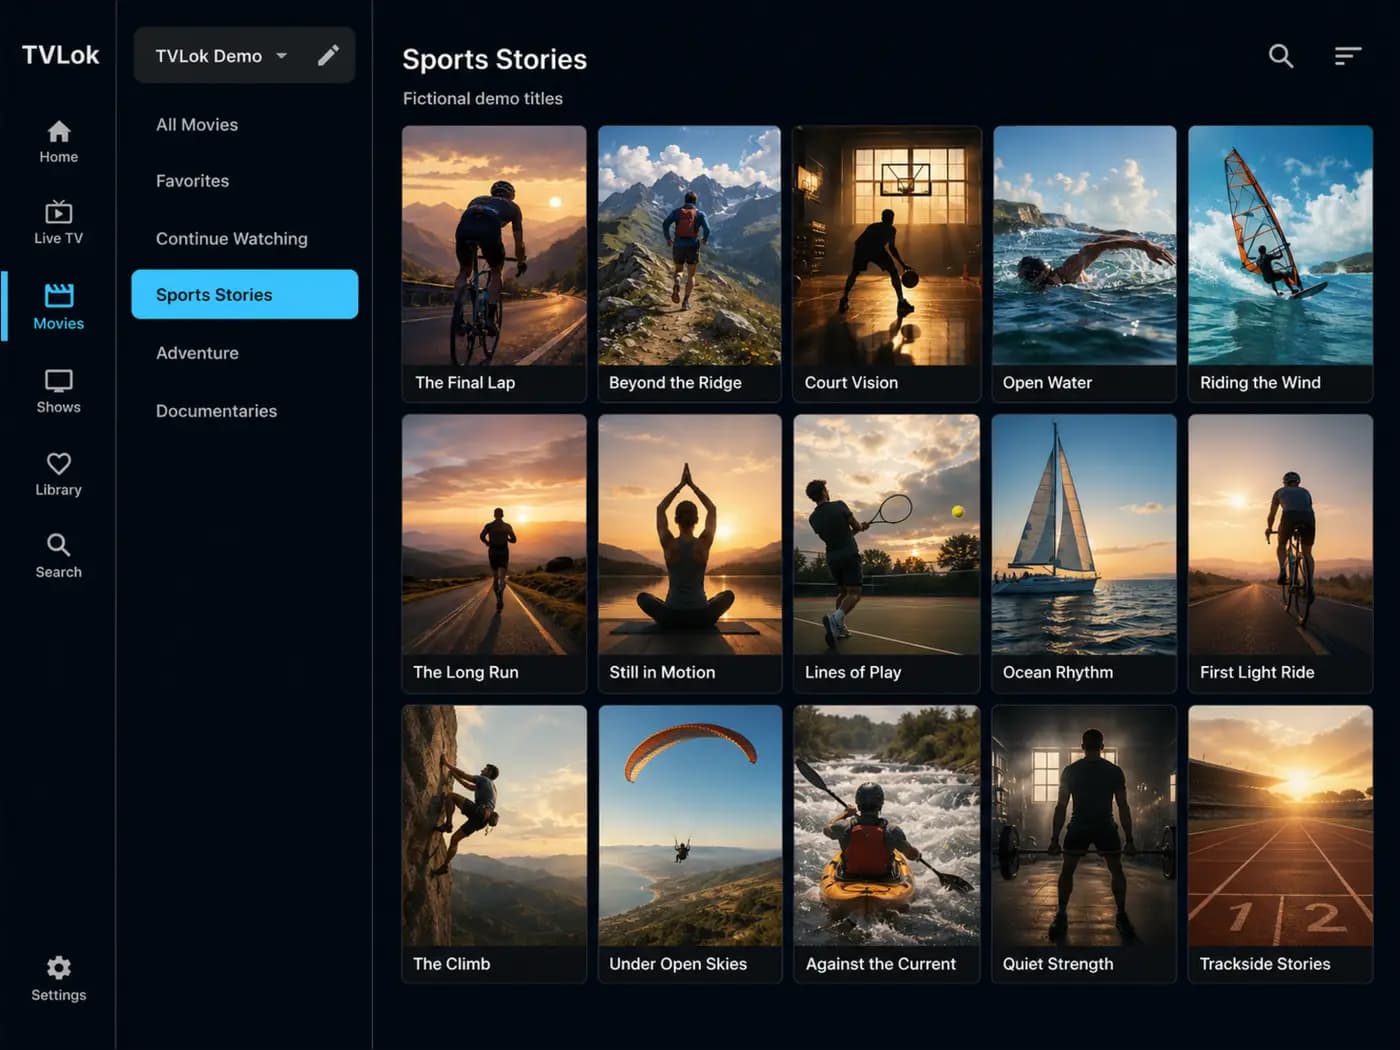Click the TVLok logo

pyautogui.click(x=60, y=55)
